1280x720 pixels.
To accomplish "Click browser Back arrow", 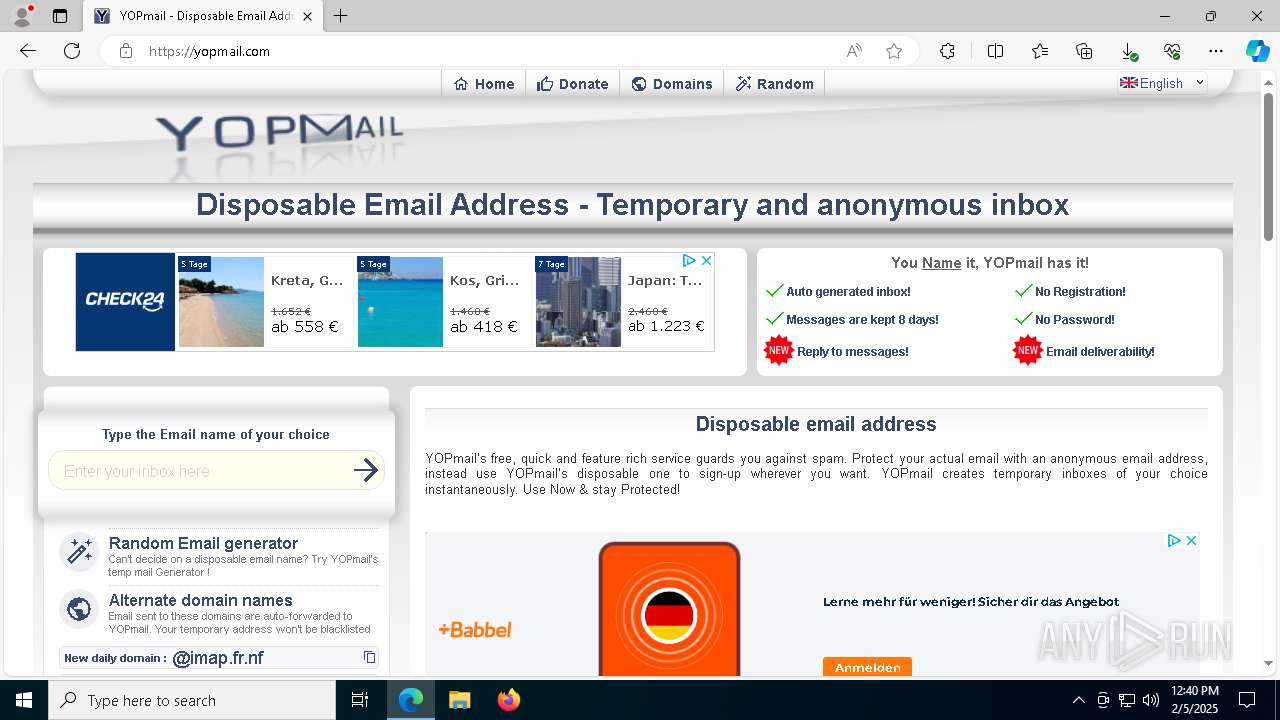I will click(x=28, y=51).
